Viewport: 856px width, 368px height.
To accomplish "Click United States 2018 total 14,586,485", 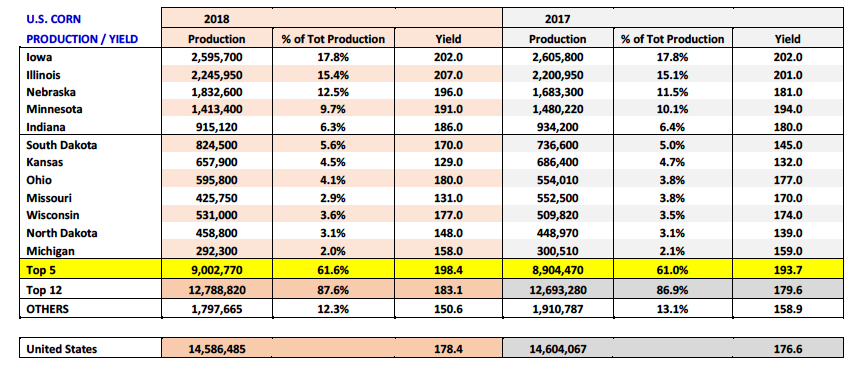I will click(217, 349).
